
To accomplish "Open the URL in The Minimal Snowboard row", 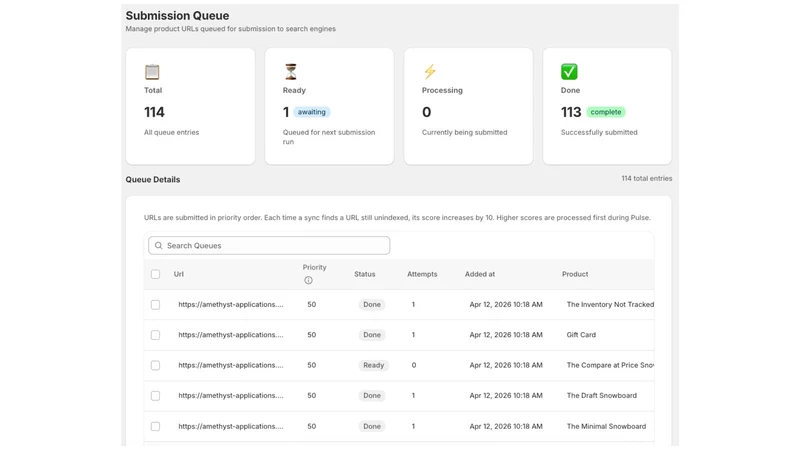I will tap(231, 426).
